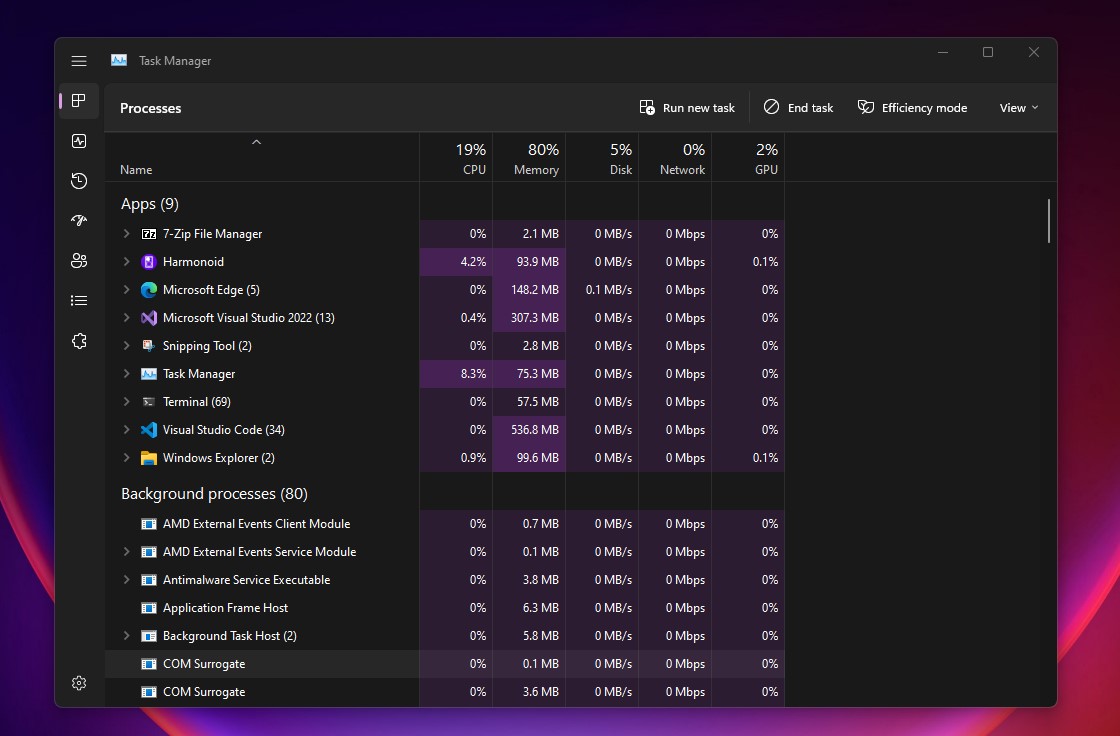The height and width of the screenshot is (736, 1120).
Task: Click the 8.3% CPU cell
Action: pyautogui.click(x=456, y=374)
